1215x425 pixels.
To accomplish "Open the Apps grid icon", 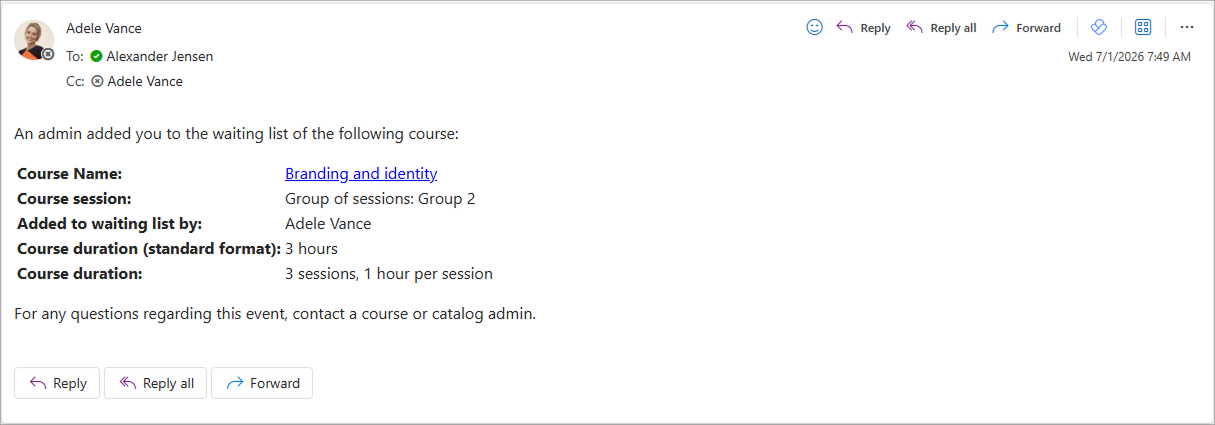I will 1143,28.
